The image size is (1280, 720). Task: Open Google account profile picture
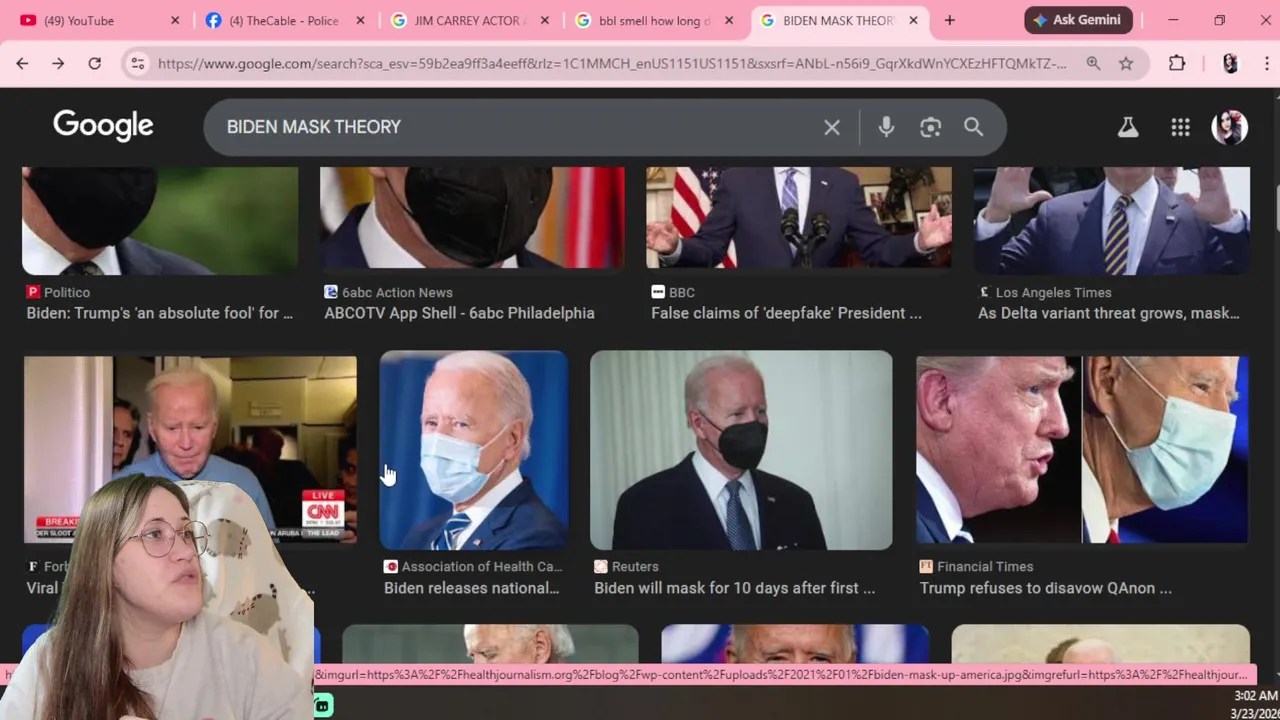[x=1230, y=127]
